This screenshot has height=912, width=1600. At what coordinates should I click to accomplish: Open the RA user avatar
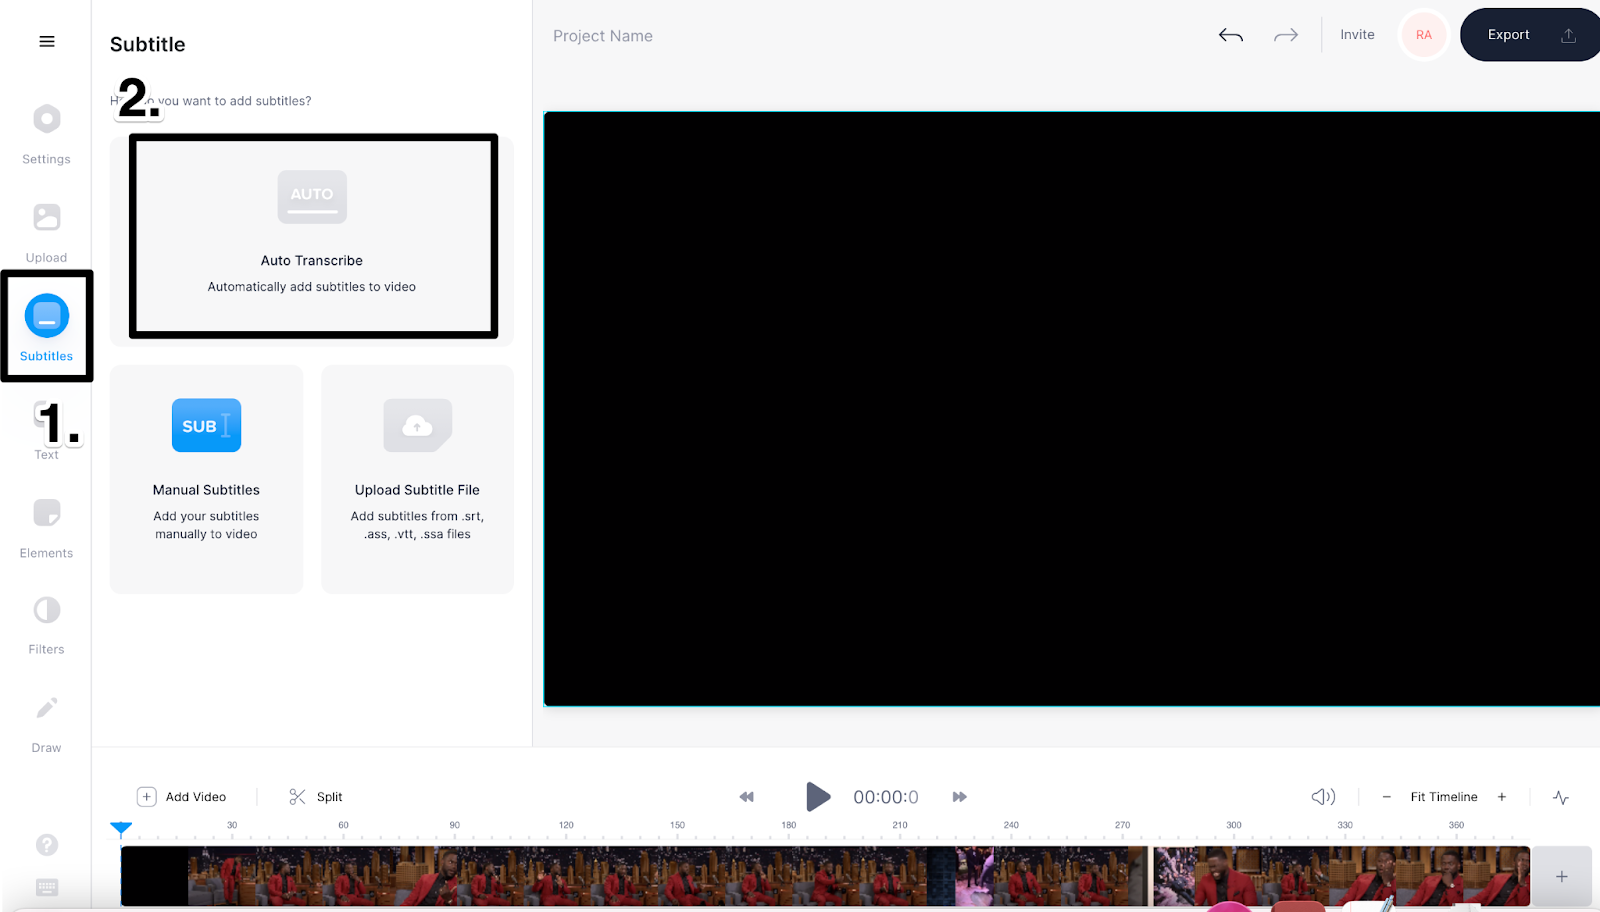pyautogui.click(x=1424, y=35)
